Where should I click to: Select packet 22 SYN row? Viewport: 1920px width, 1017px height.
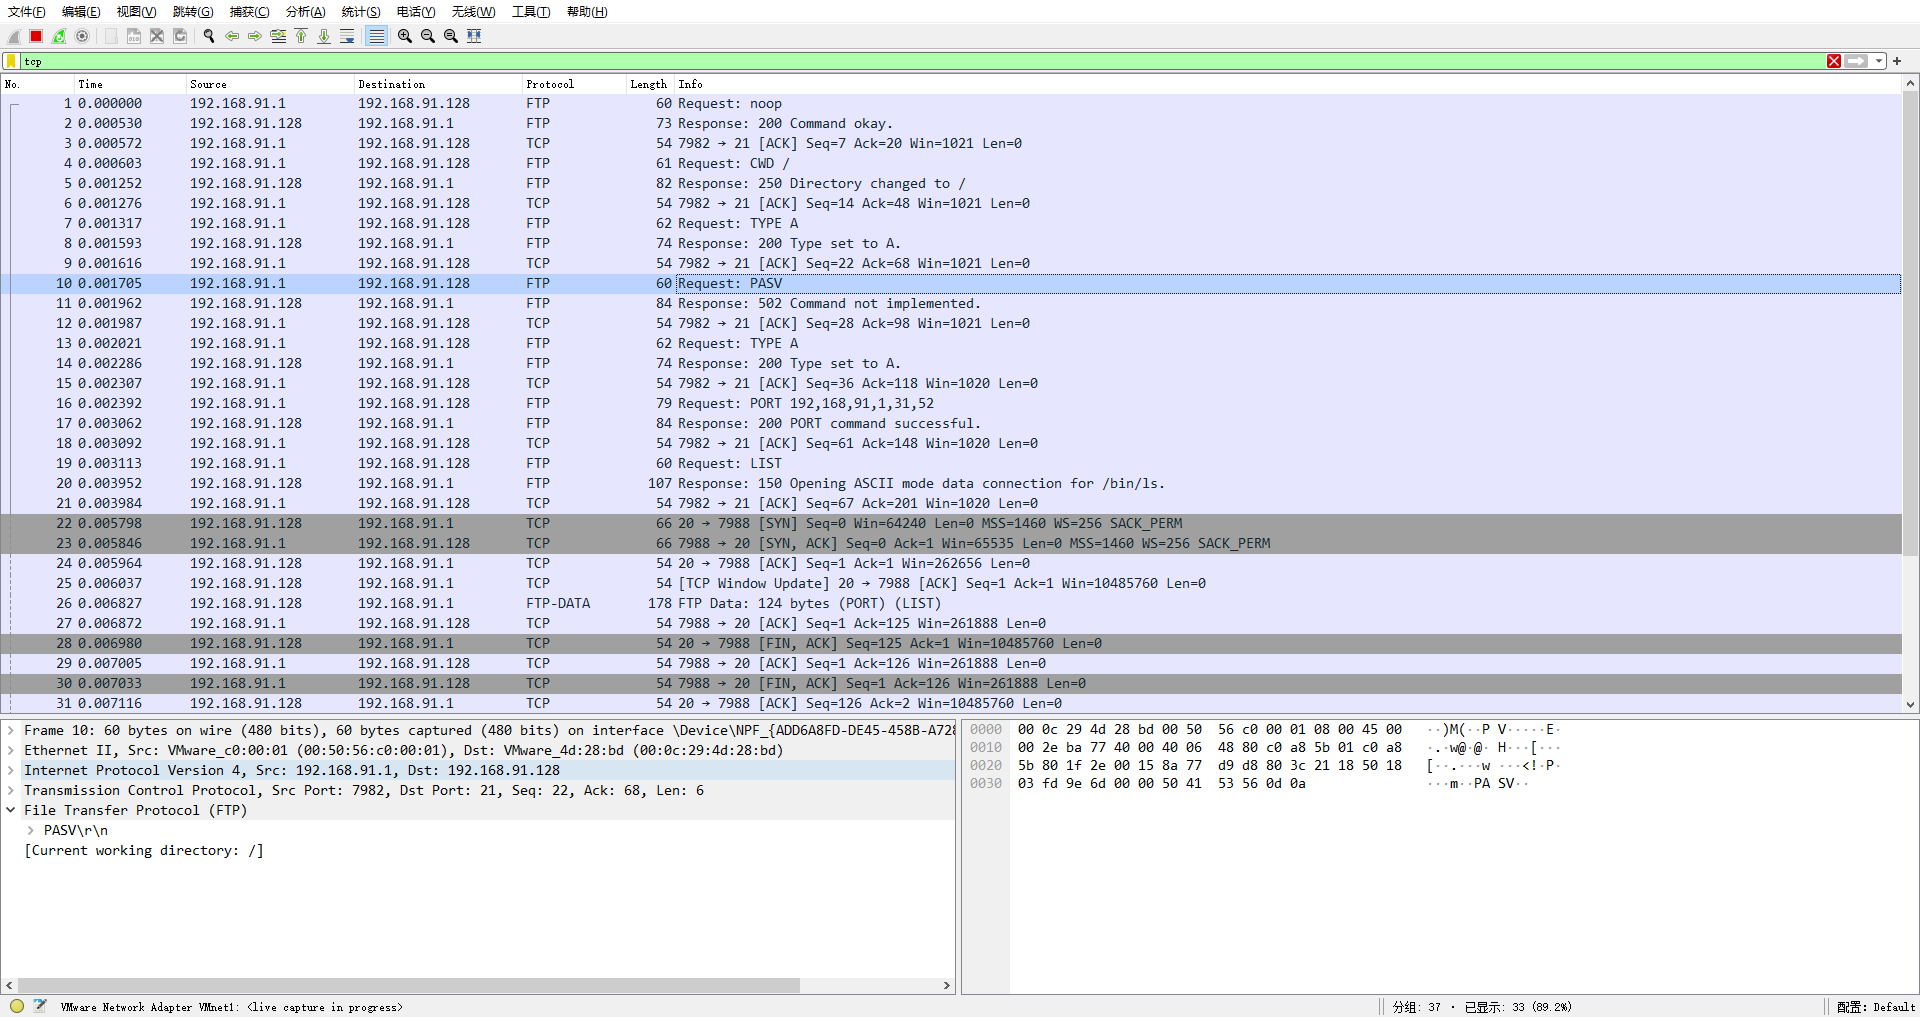click(951, 523)
